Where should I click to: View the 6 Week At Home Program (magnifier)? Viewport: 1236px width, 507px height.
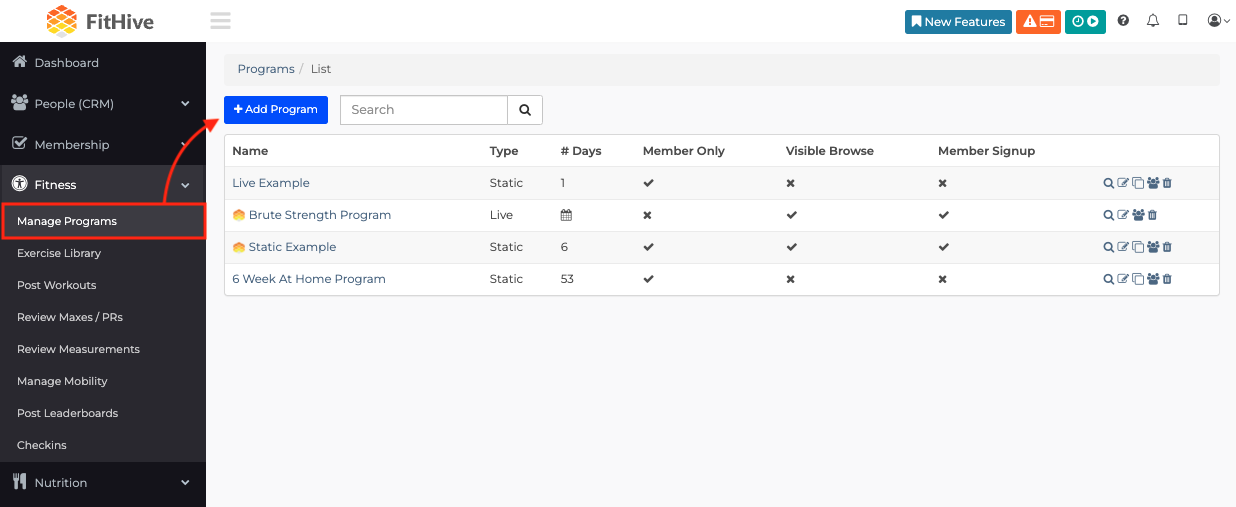point(1108,279)
